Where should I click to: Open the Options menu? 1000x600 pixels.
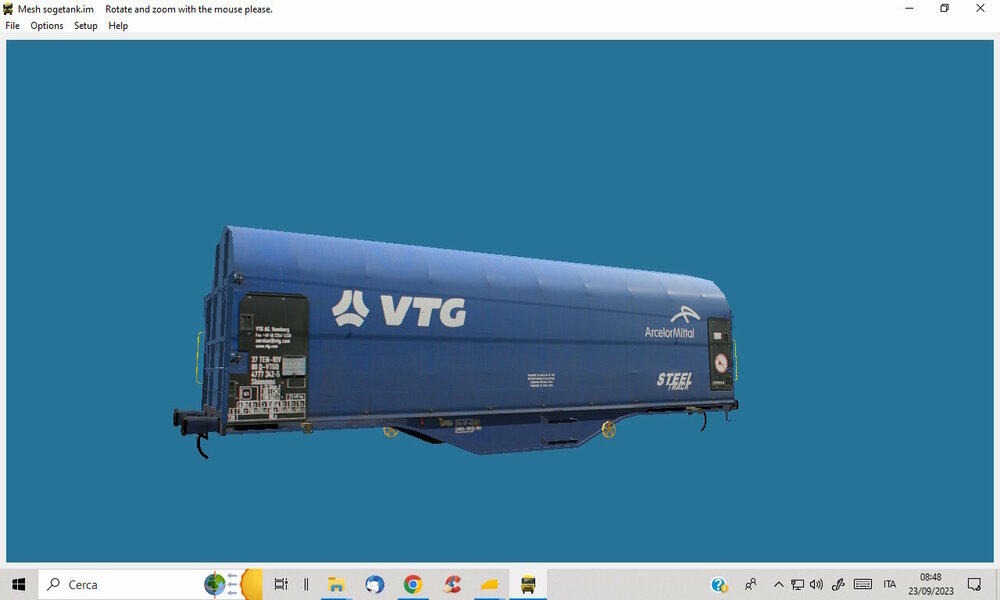click(x=47, y=26)
